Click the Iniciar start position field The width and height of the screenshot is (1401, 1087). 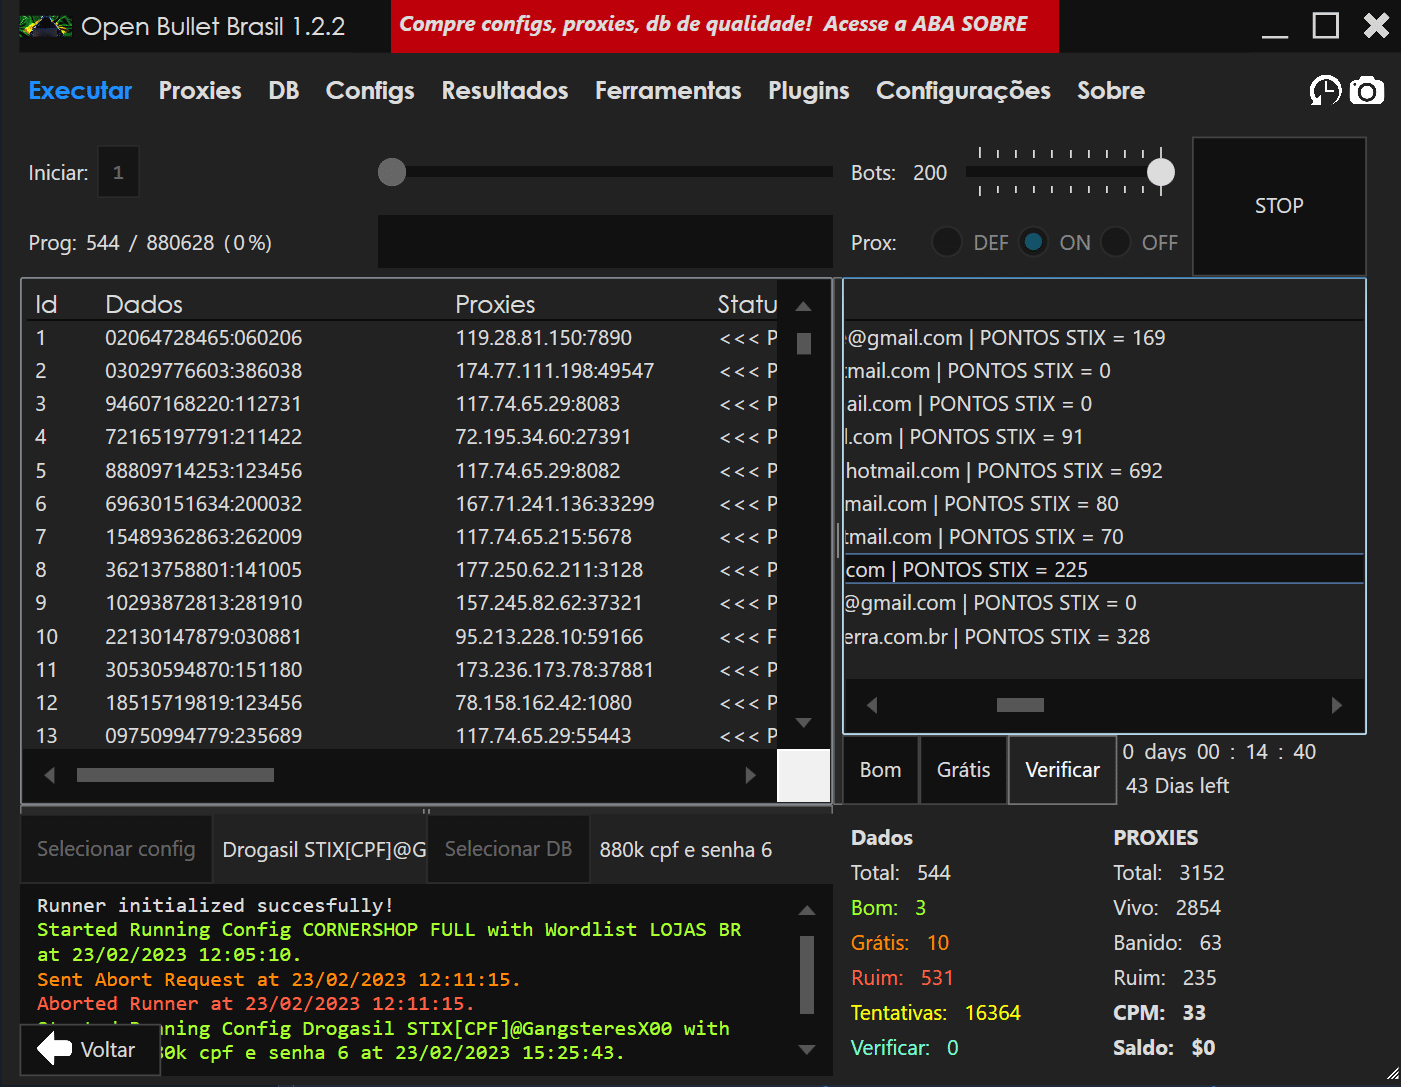pos(118,173)
